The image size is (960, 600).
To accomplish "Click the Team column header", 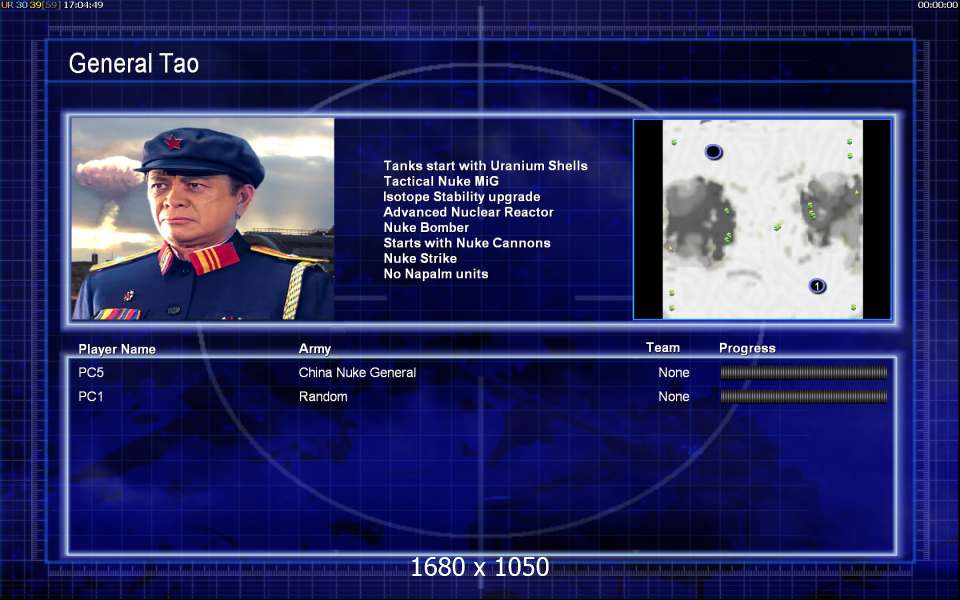I will point(663,348).
